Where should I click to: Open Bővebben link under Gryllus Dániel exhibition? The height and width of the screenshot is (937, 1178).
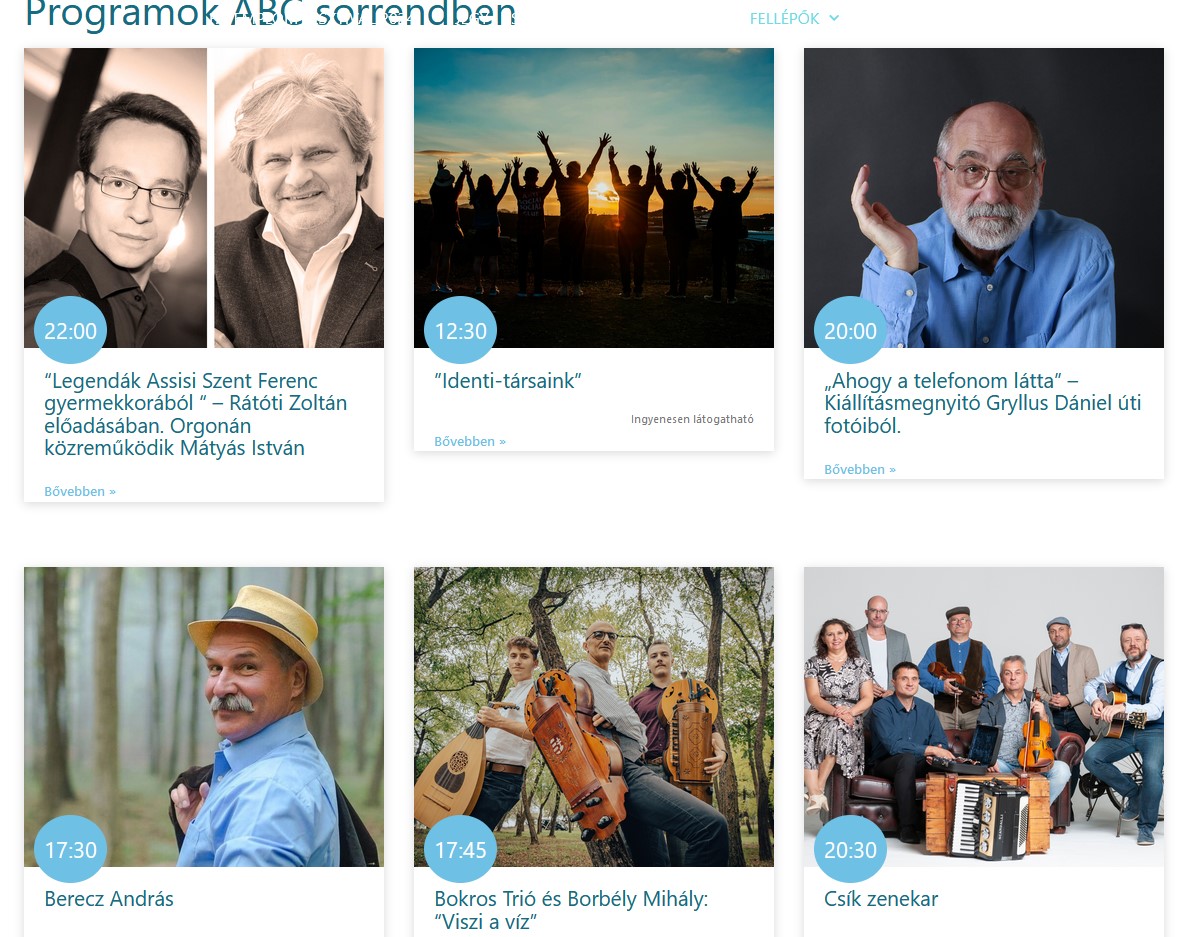860,469
